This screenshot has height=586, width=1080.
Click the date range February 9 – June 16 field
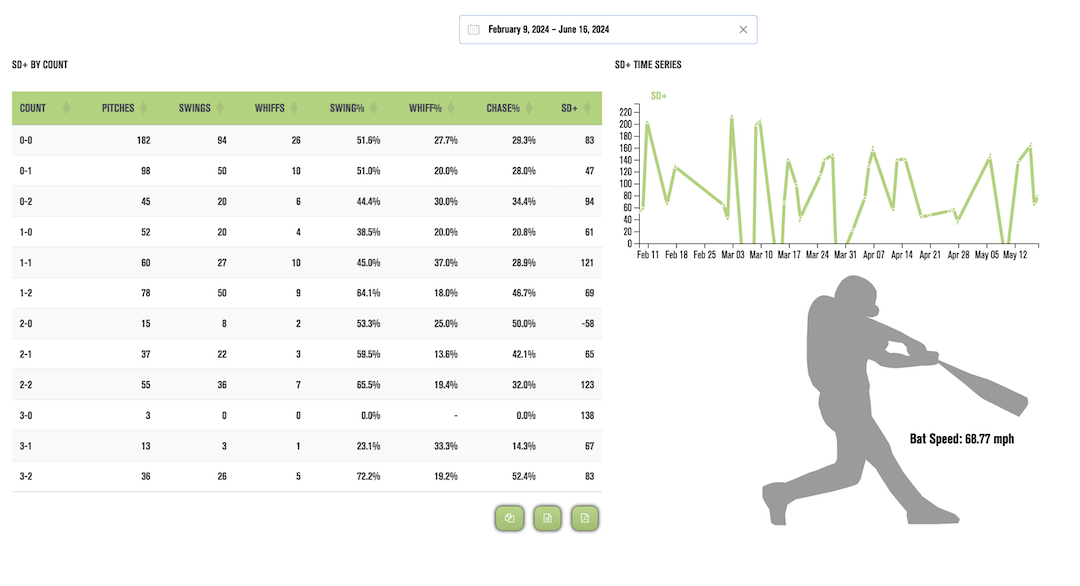[608, 30]
